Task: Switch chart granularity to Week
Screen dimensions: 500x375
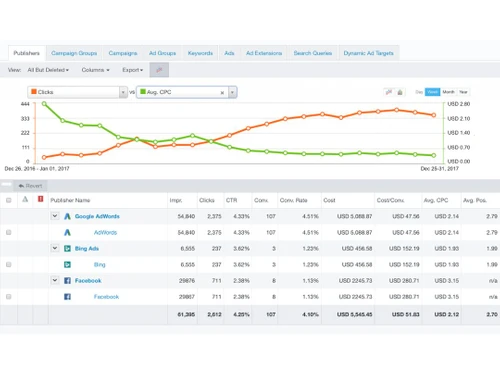Action: coord(432,92)
